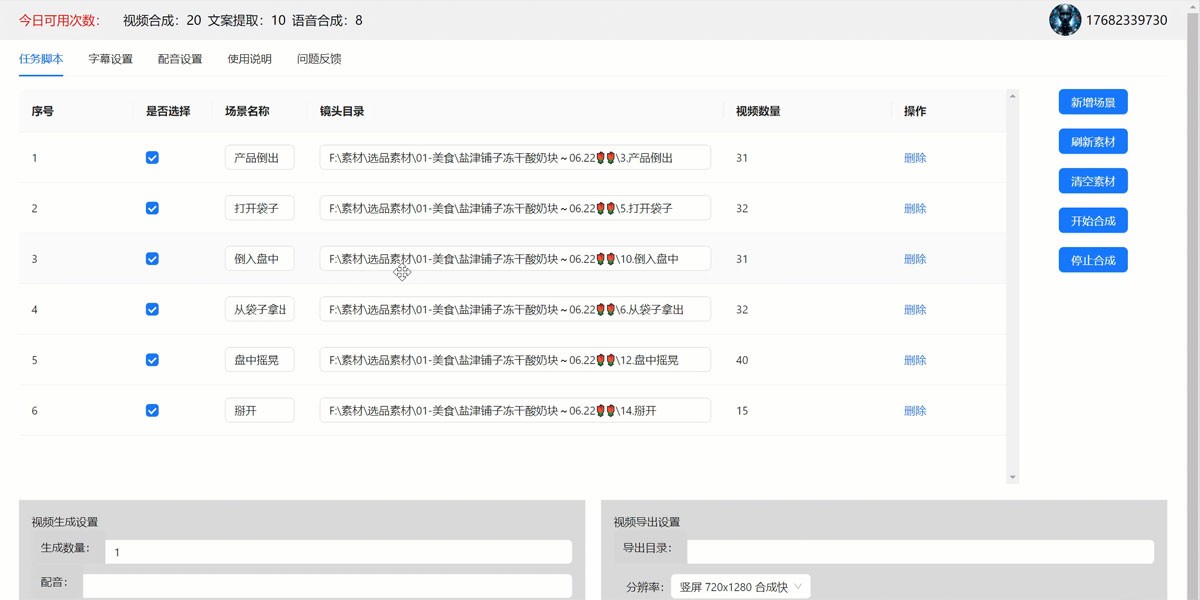Image resolution: width=1200 pixels, height=600 pixels.
Task: Click the 生成数量 input field
Action: pos(338,552)
